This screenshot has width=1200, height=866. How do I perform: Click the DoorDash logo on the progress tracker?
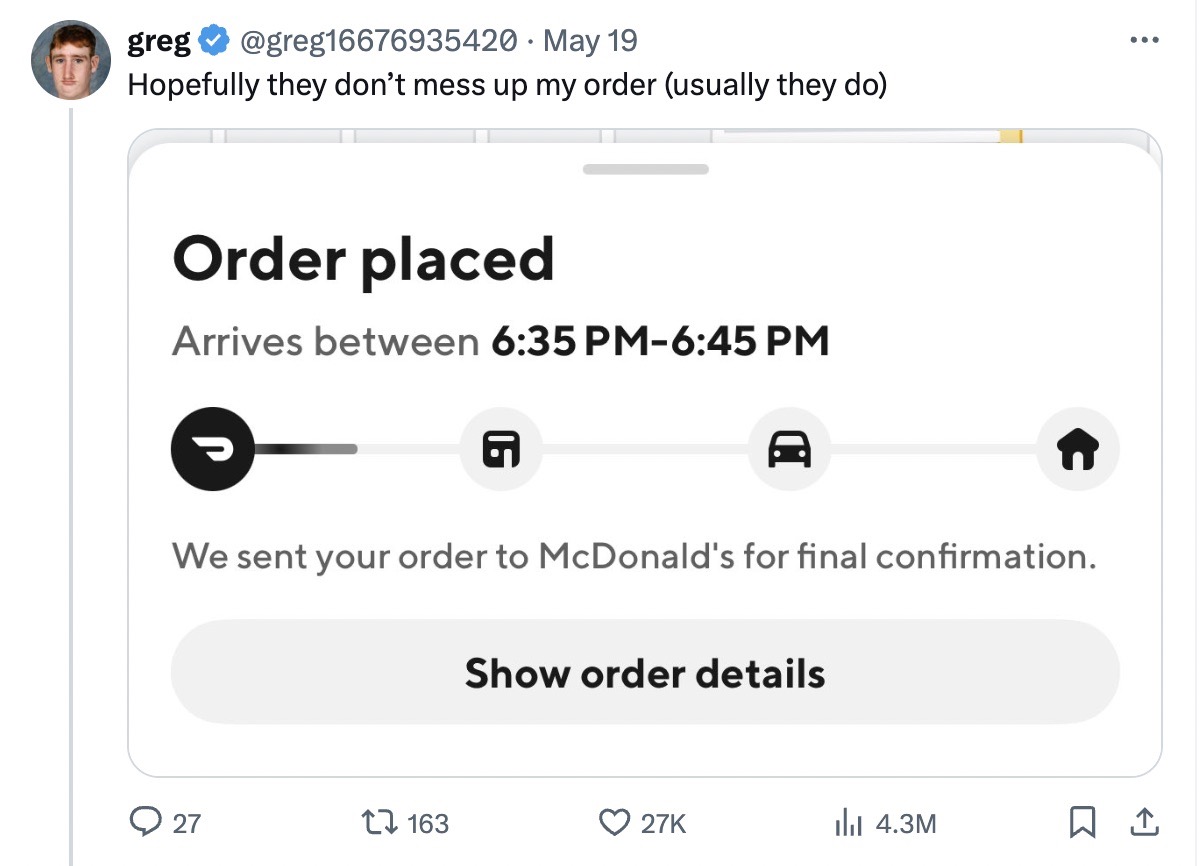212,449
